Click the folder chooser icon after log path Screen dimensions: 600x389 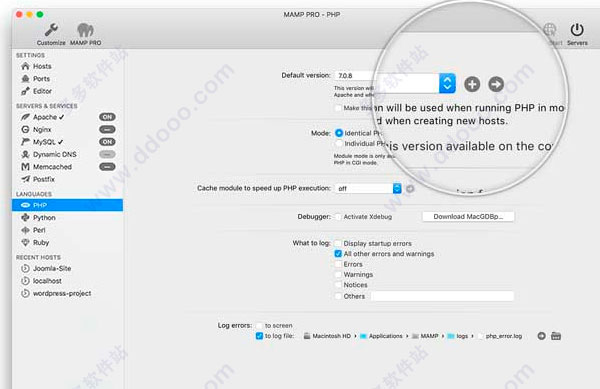click(556, 336)
